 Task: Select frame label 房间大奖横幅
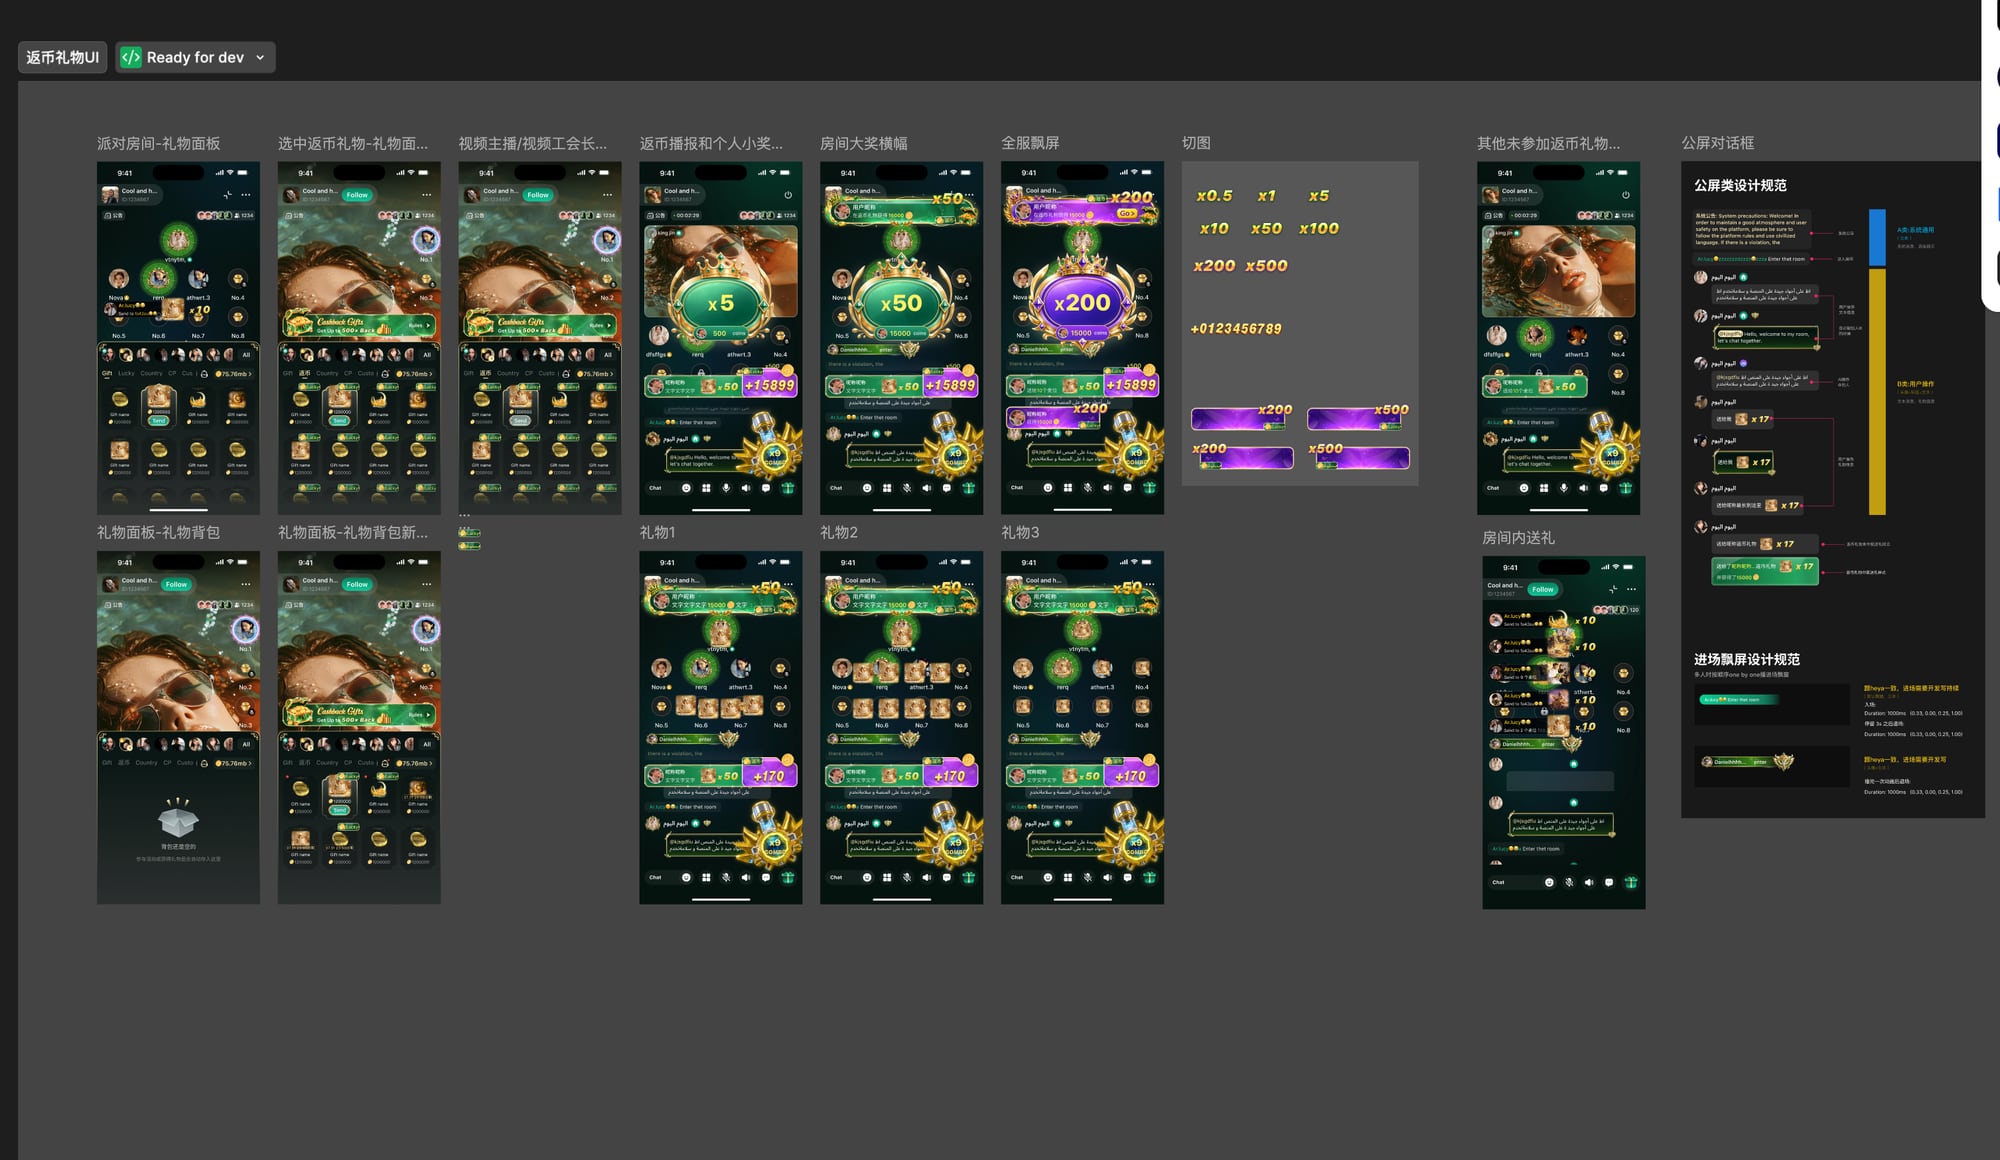(864, 143)
